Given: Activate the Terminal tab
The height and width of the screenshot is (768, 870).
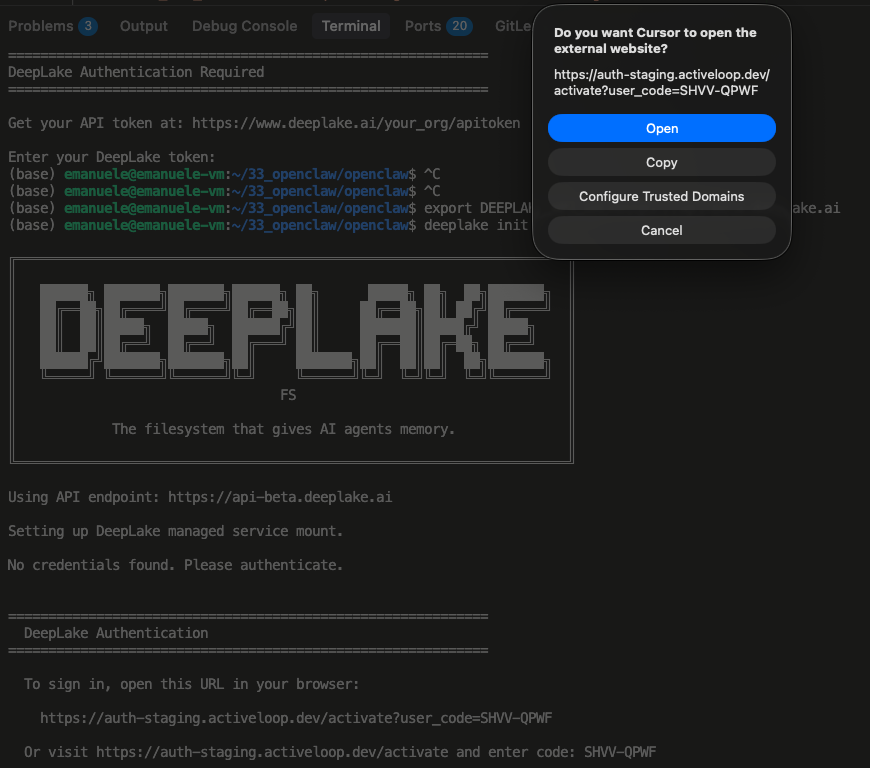Looking at the screenshot, I should pos(351,26).
